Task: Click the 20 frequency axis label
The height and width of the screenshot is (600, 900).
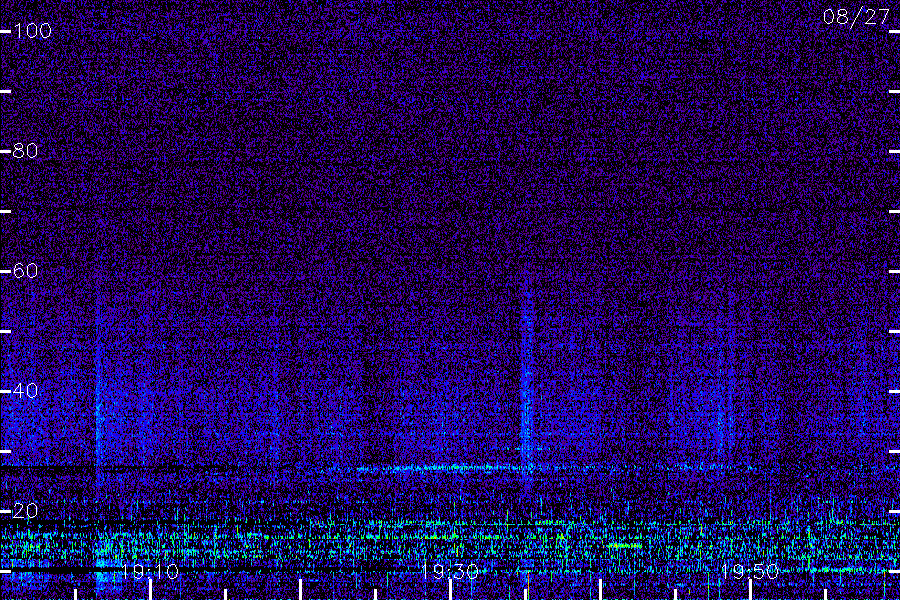Action: [25, 511]
